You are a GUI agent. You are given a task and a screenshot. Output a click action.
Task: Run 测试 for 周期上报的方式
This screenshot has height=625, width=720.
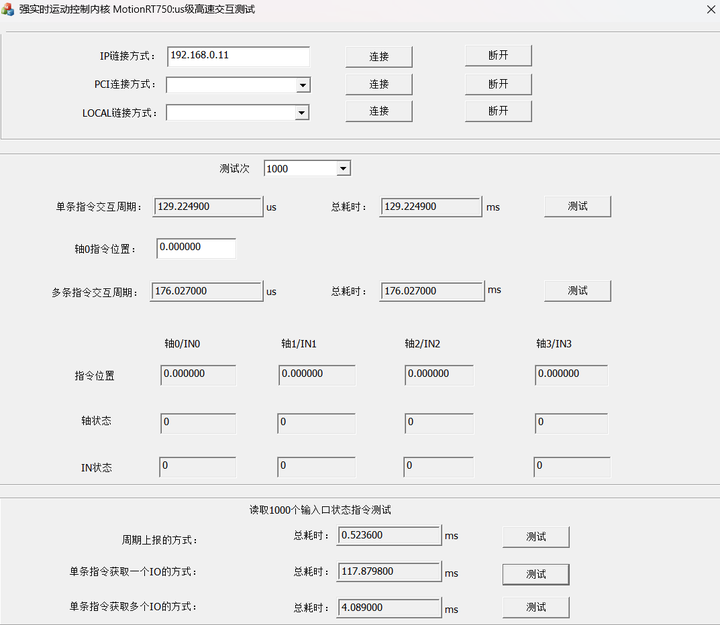[536, 537]
